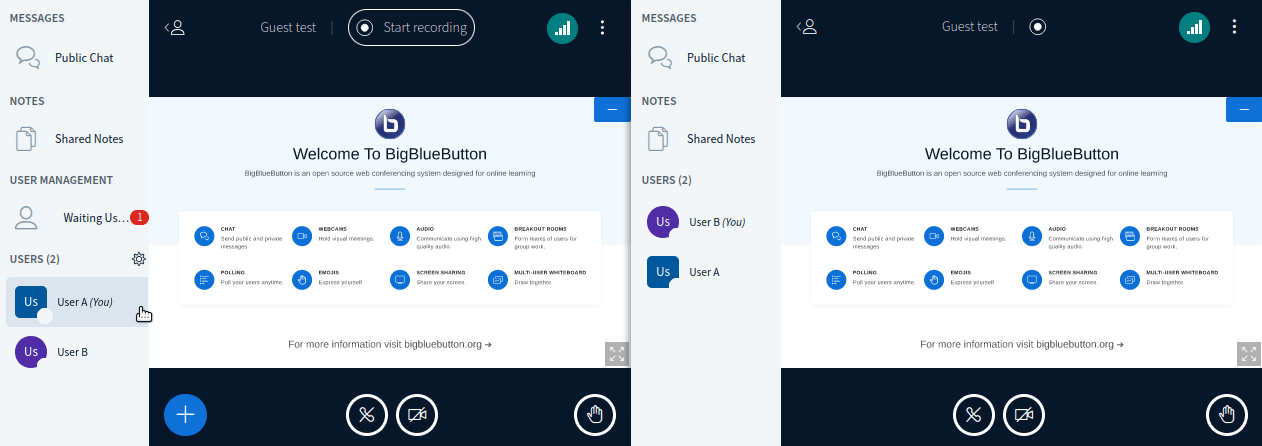Screen dimensions: 1262x446
Task: Click Polling feature icon in User A slide
Action: click(203, 279)
